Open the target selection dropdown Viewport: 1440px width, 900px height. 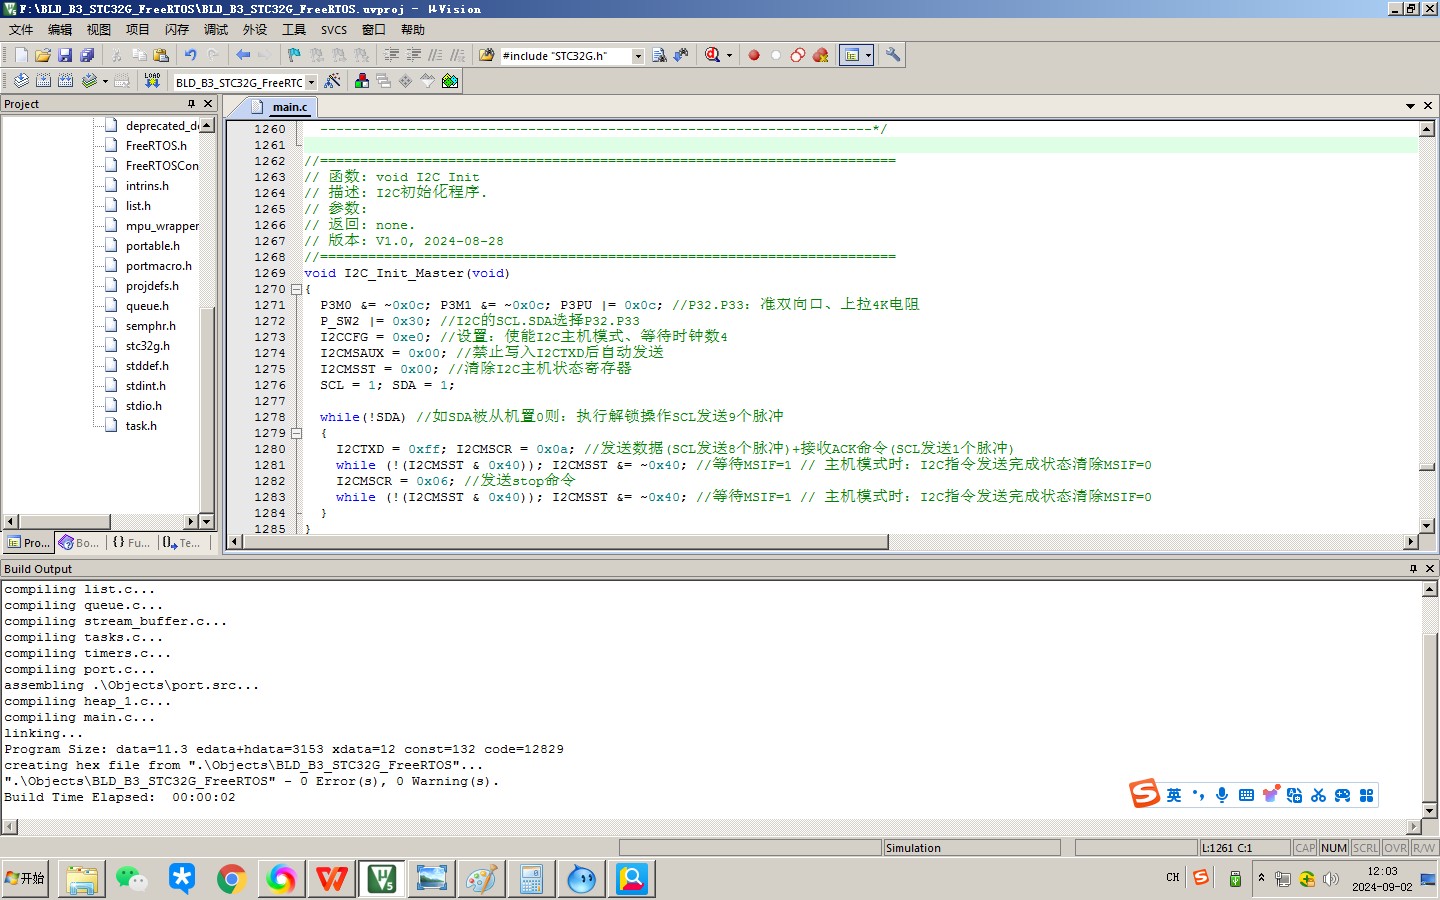tap(311, 82)
